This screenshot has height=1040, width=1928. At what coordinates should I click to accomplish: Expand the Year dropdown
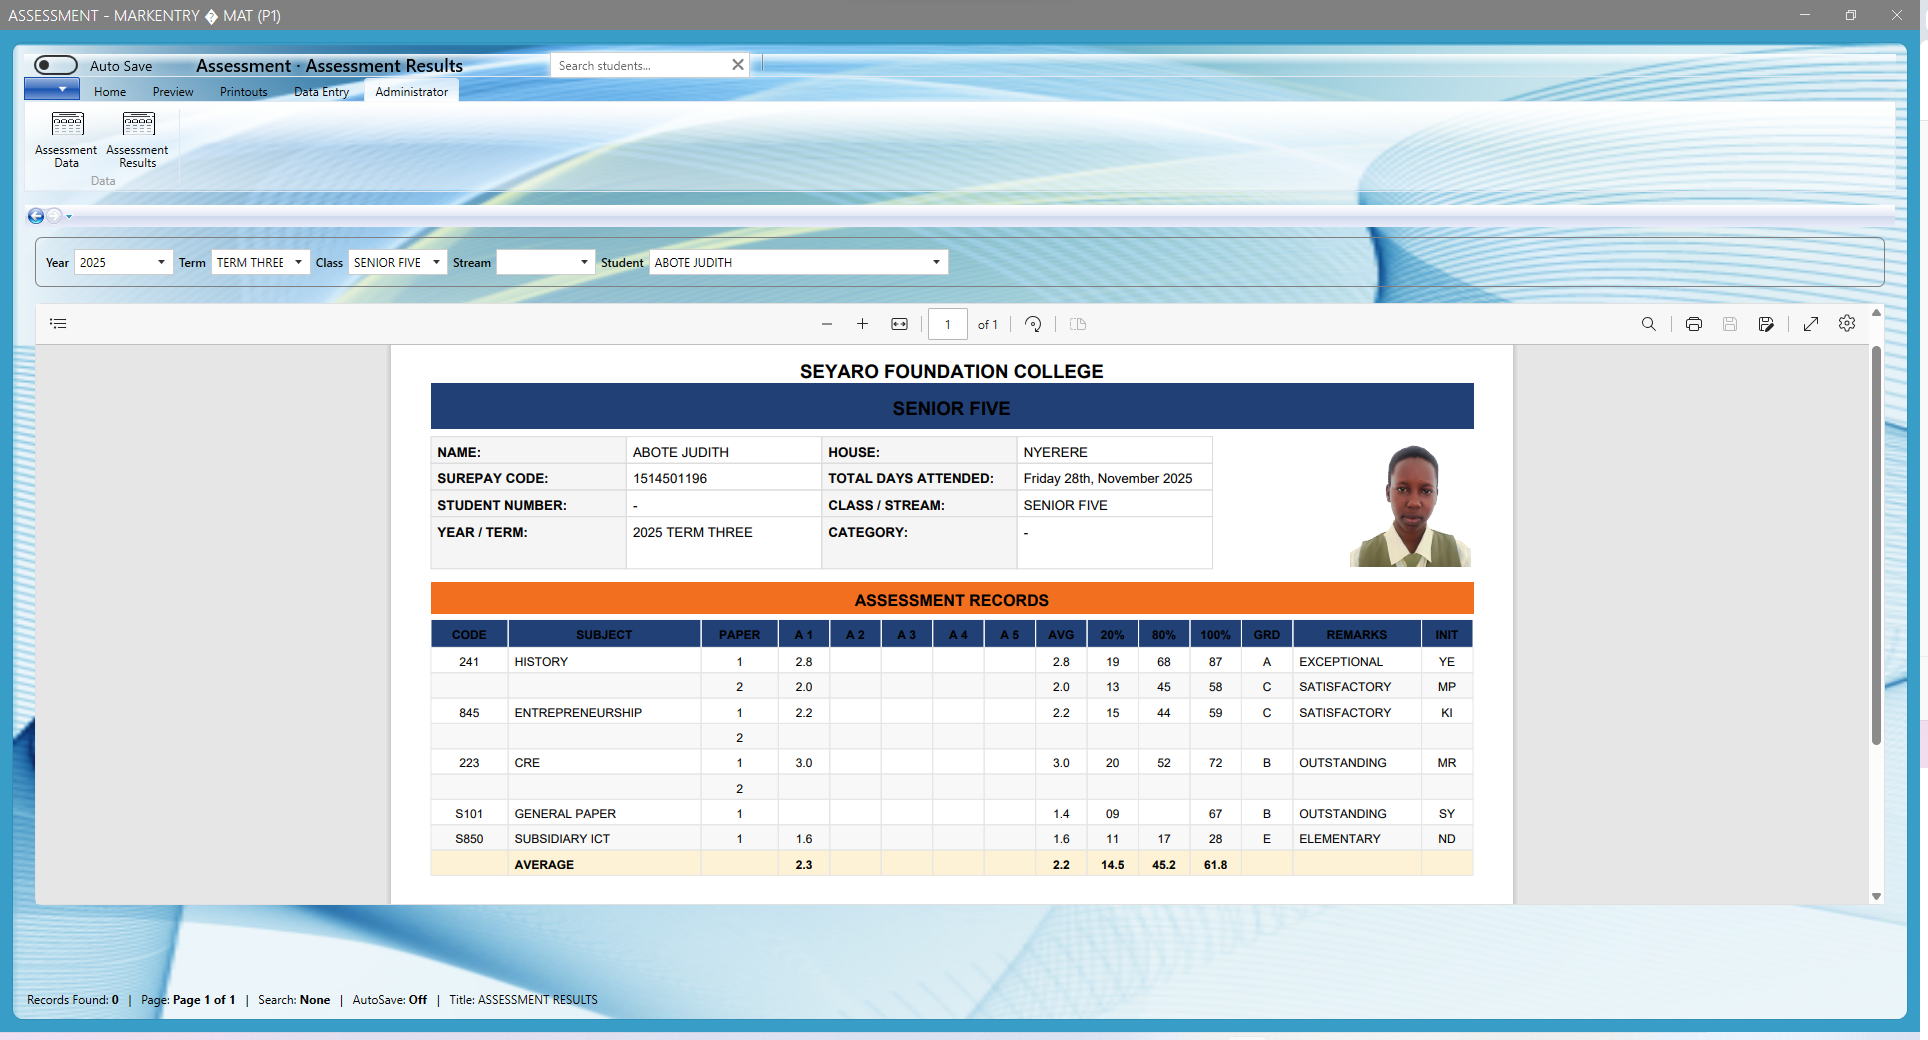point(161,263)
